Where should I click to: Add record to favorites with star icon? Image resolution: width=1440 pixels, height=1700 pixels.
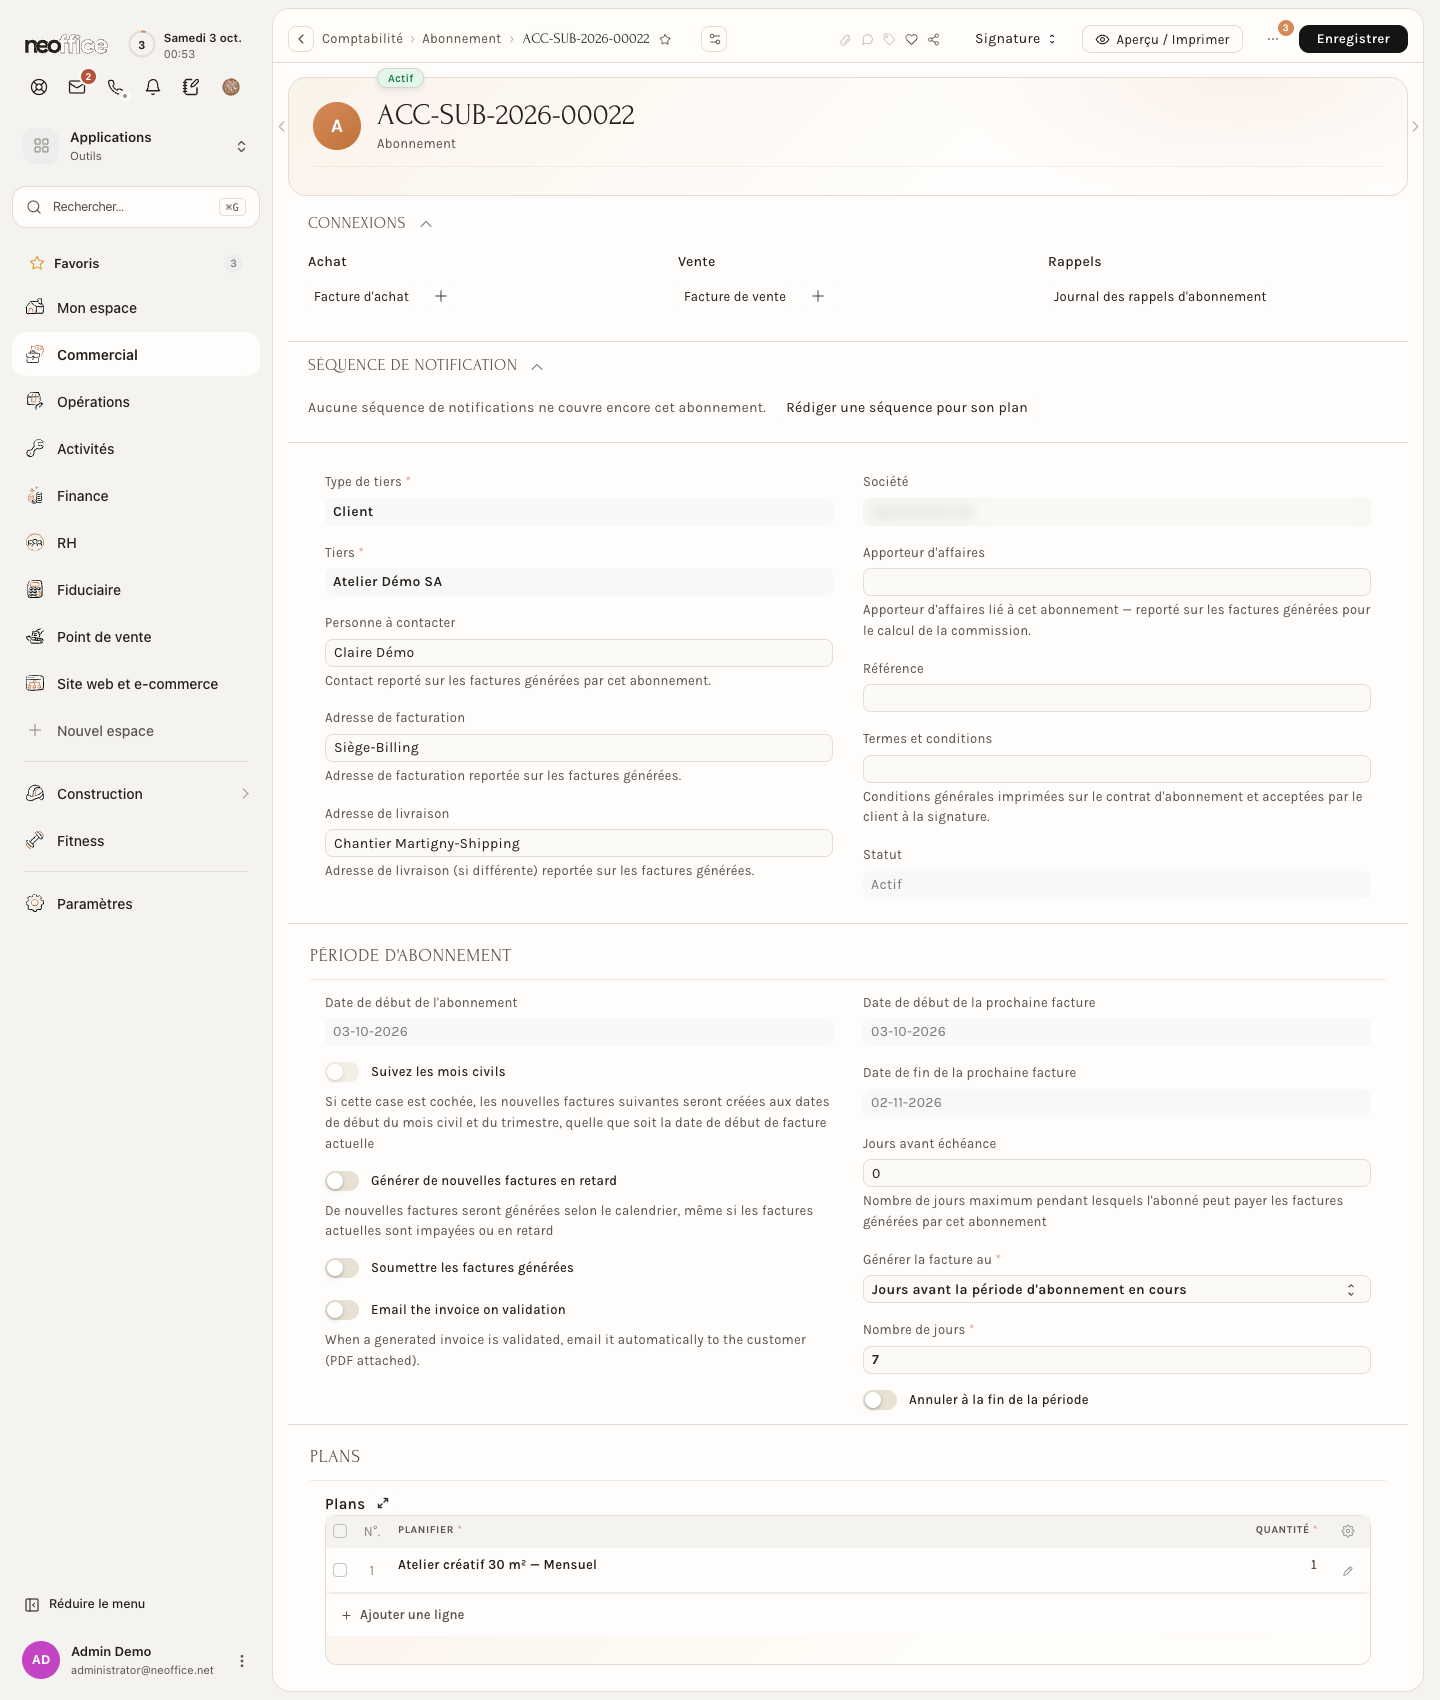[x=665, y=39]
